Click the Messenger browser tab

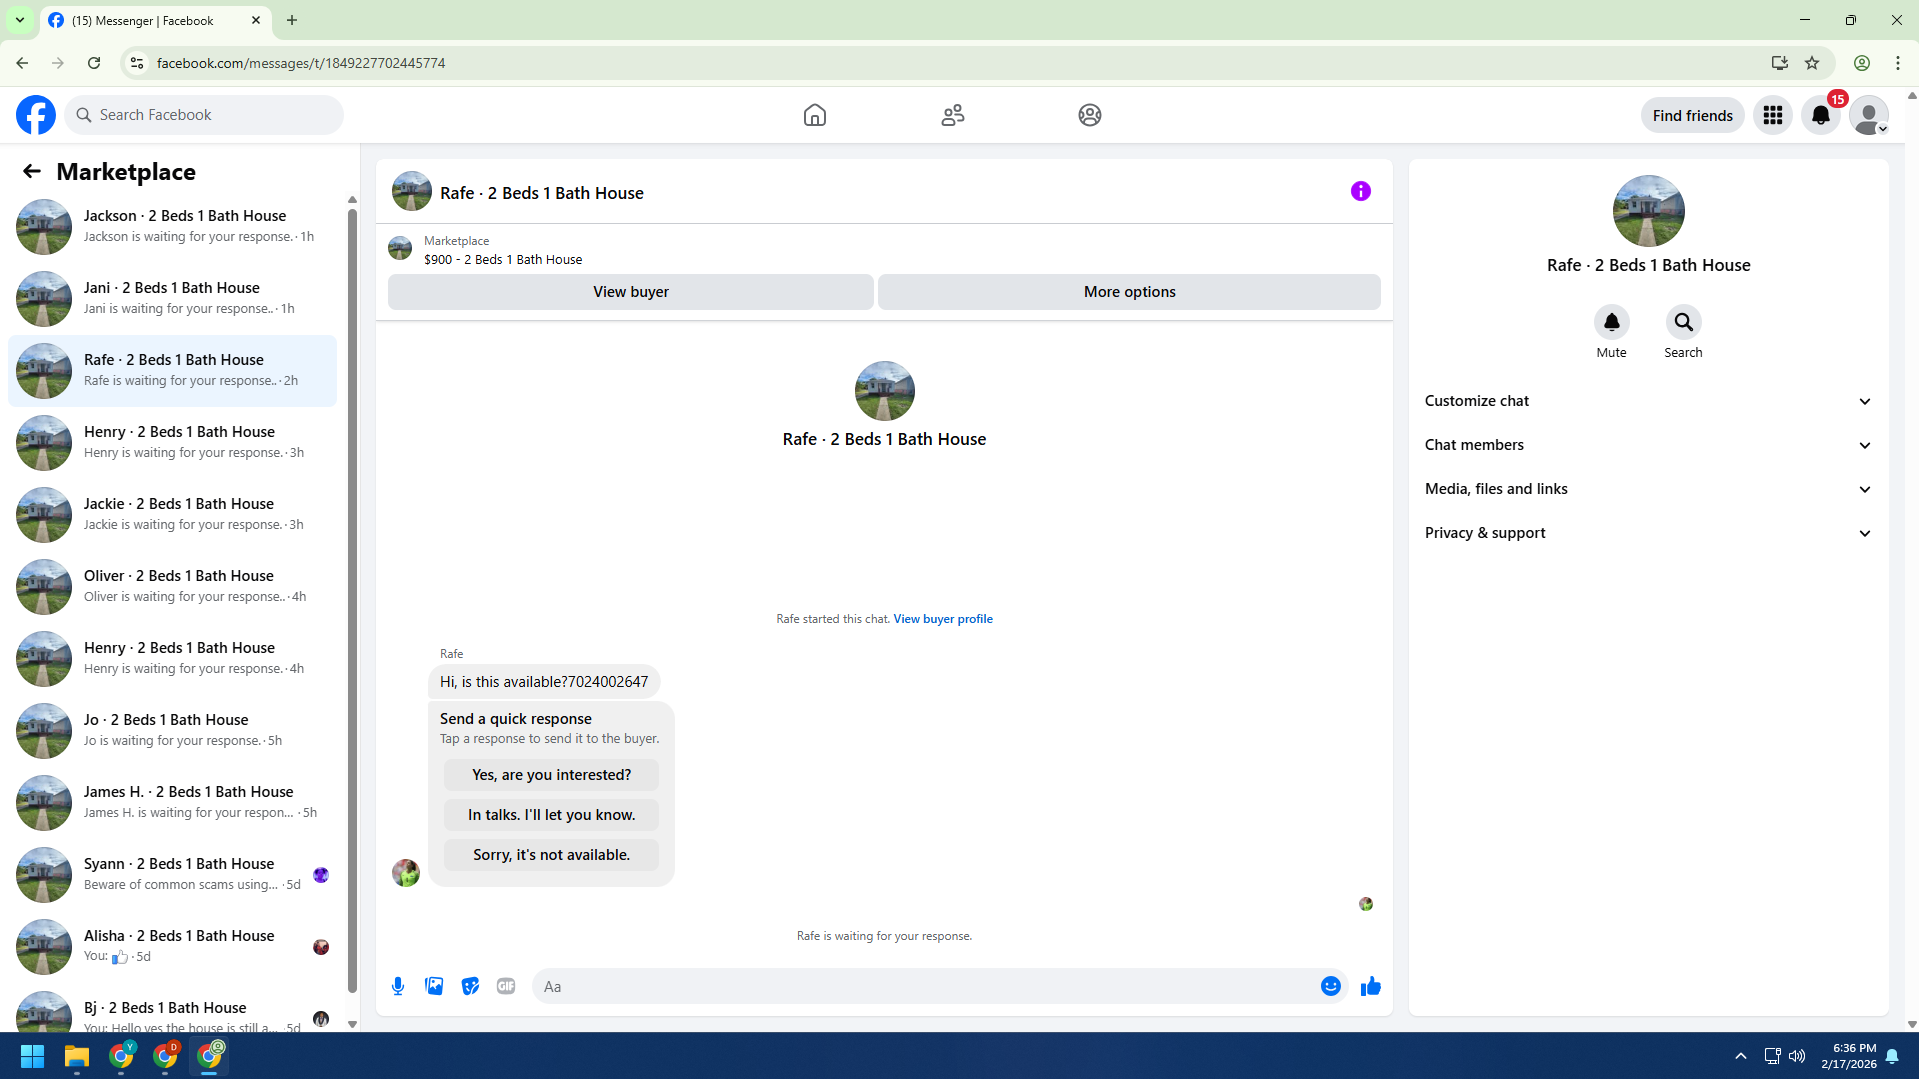click(x=155, y=20)
